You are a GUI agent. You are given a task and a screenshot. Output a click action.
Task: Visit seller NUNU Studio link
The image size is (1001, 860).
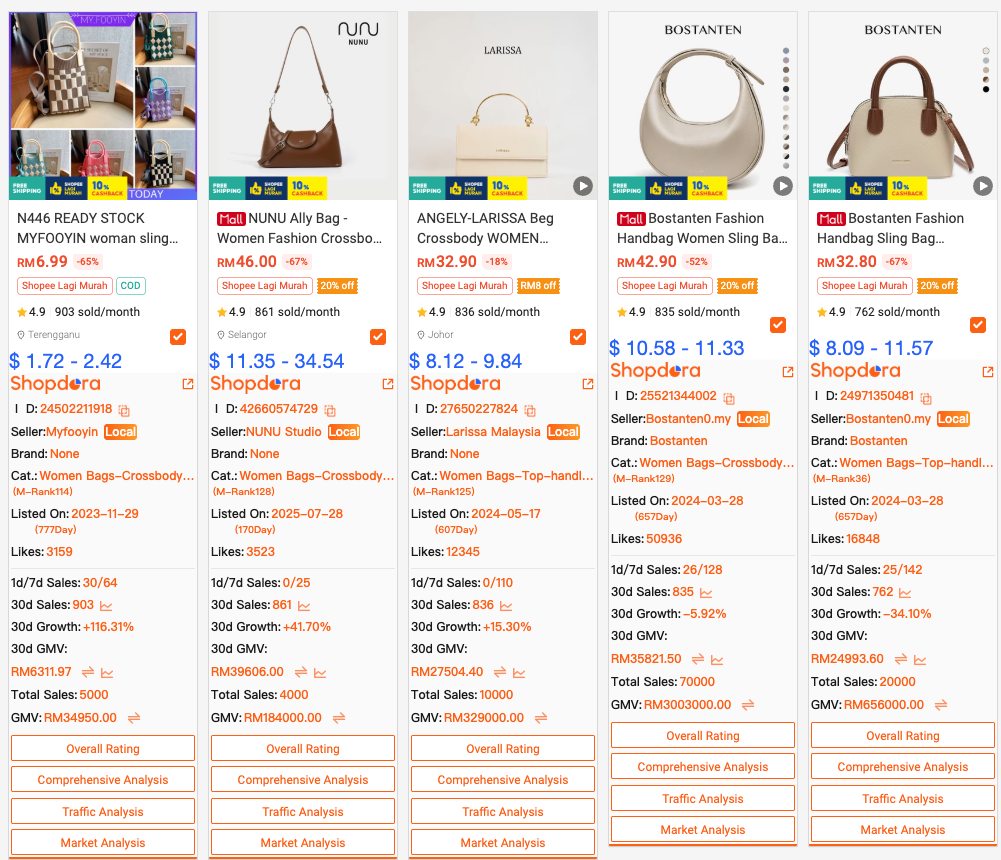[x=283, y=432]
